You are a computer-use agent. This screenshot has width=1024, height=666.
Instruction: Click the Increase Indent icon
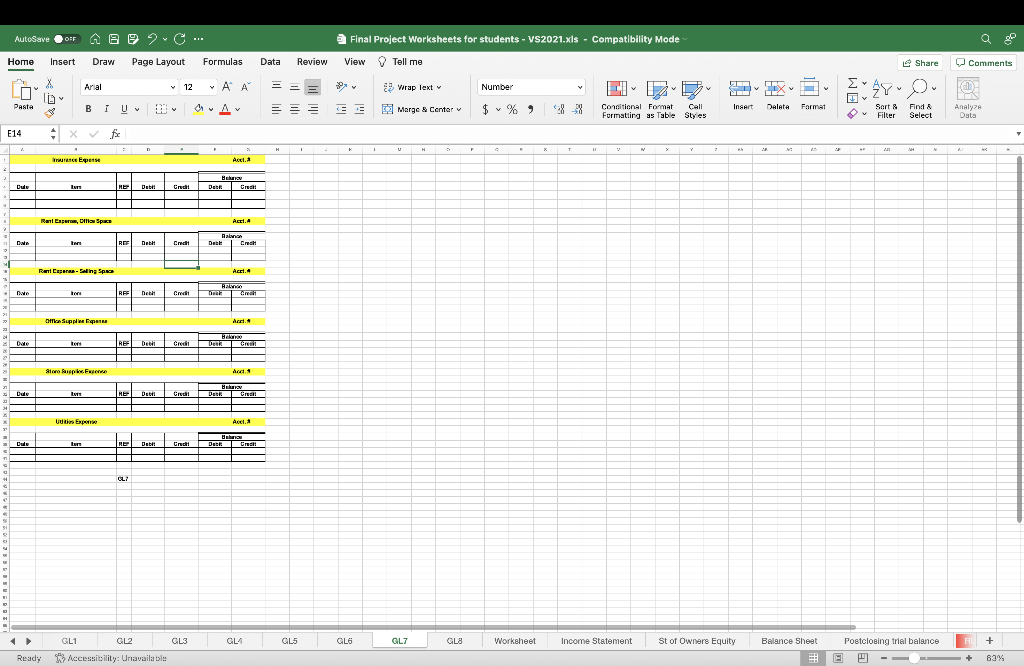tap(359, 109)
